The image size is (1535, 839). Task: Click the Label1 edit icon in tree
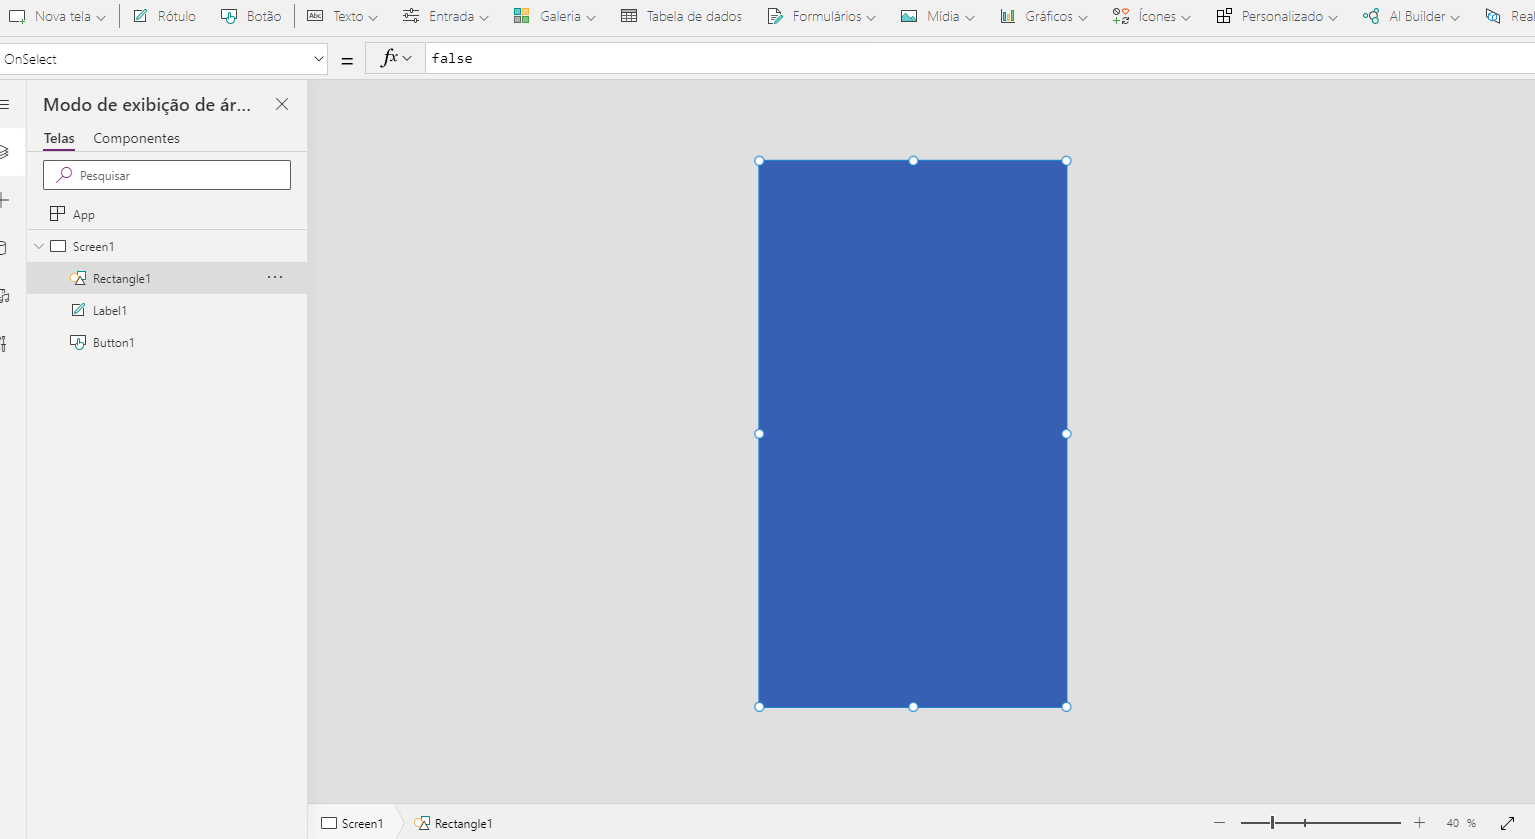coord(78,310)
